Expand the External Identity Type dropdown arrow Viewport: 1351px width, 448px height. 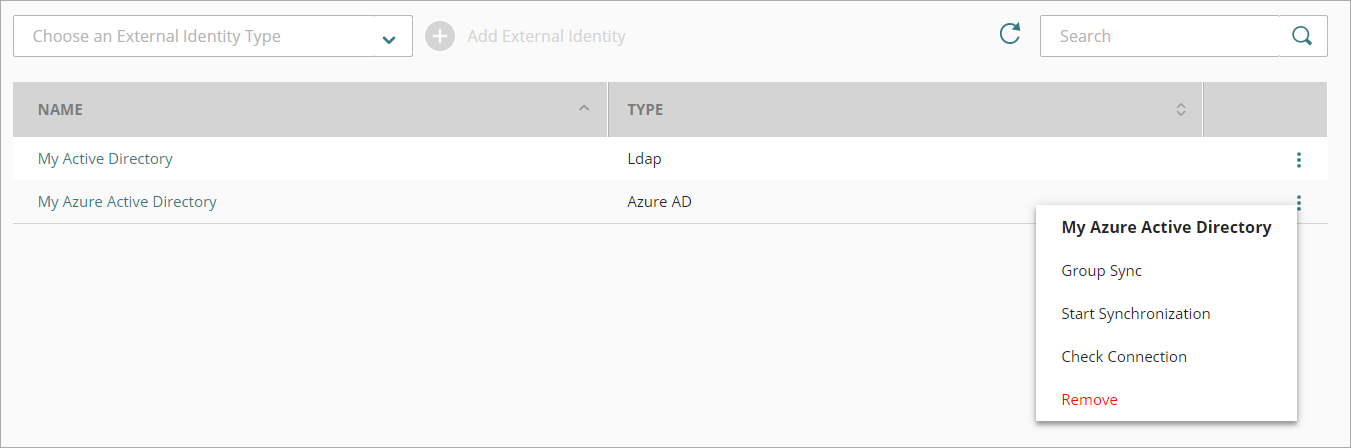tap(389, 38)
